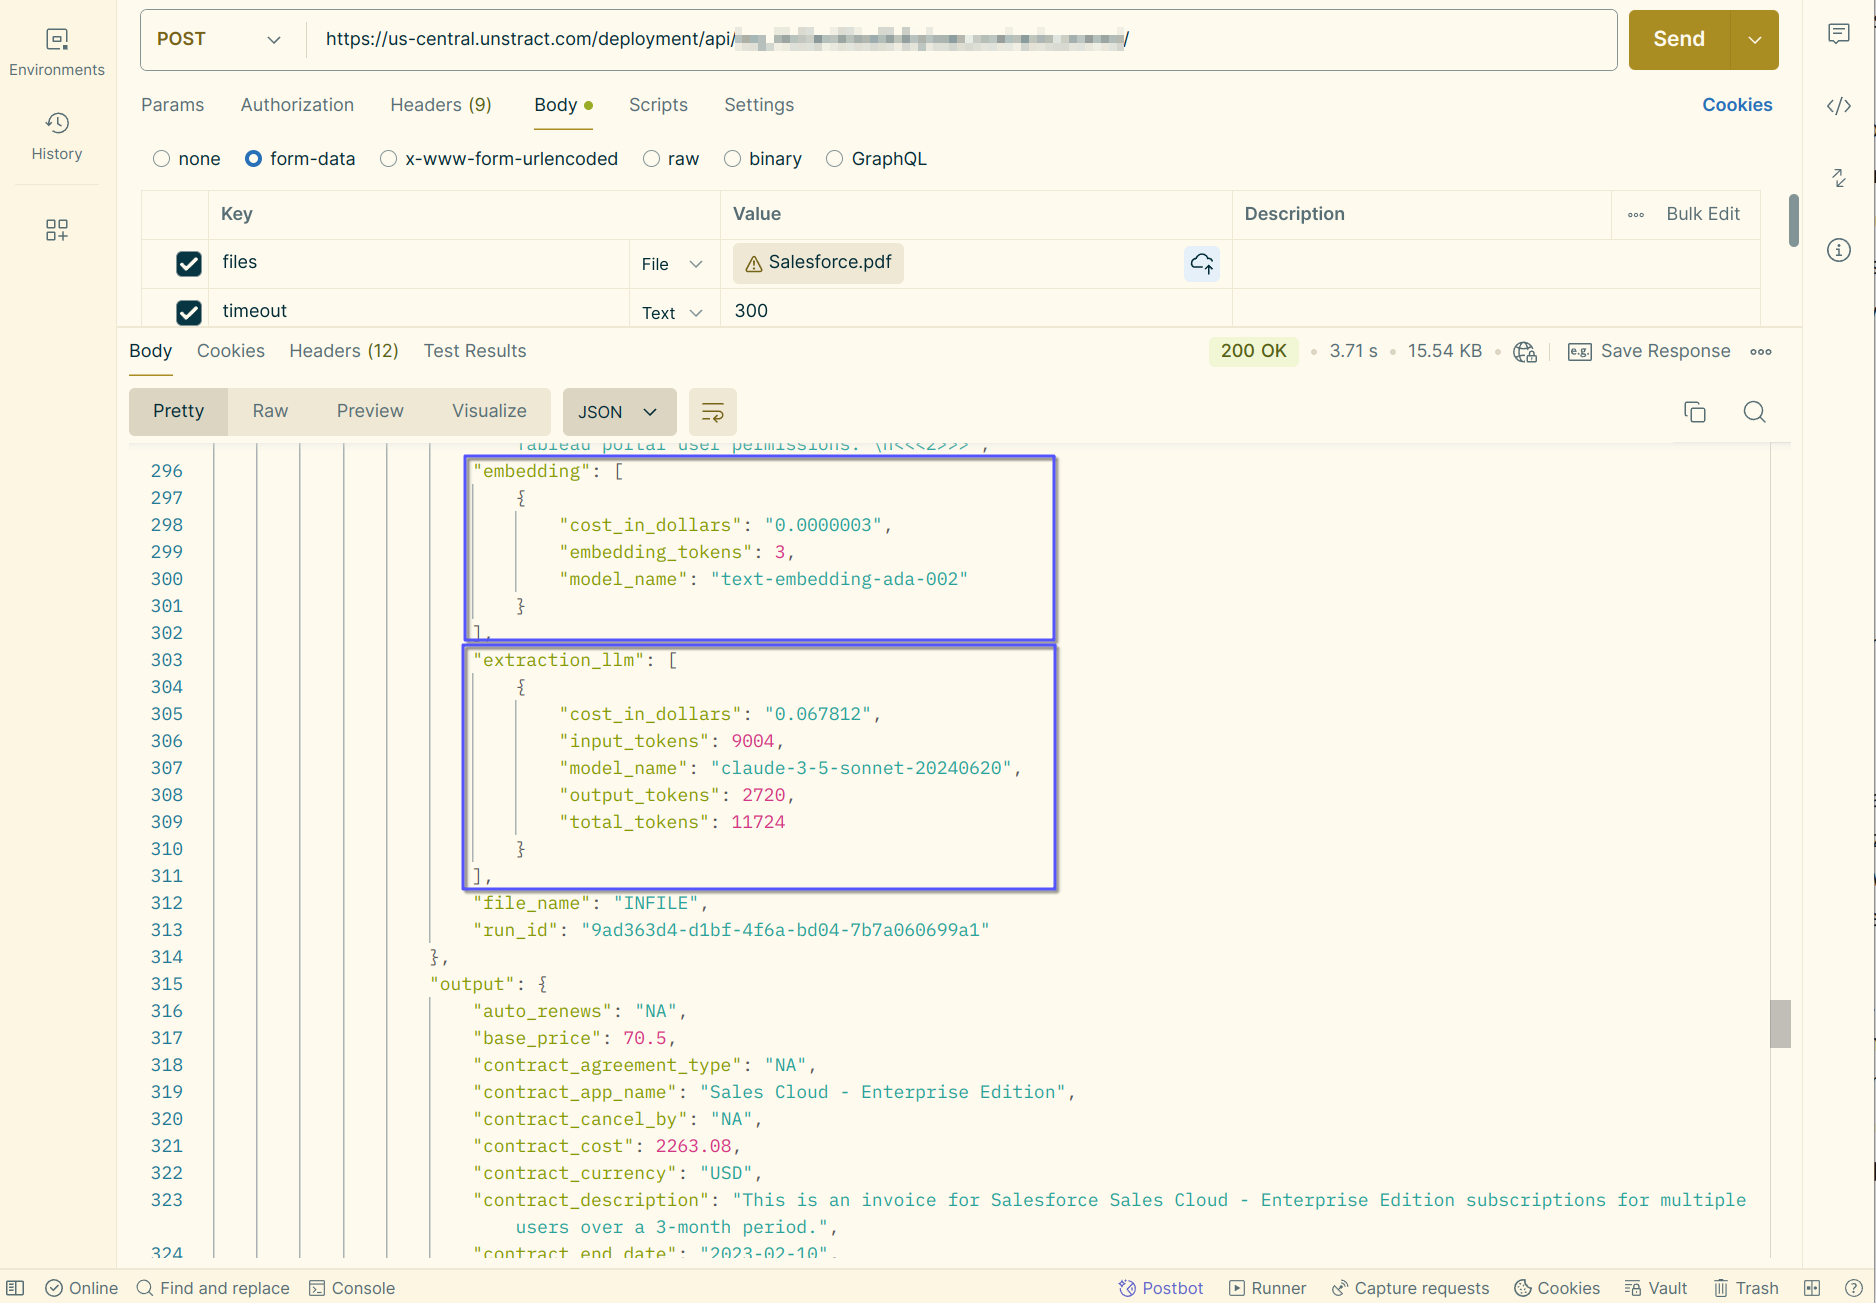Switch response view to Visualize
Screen dimensions: 1876x1303
489,411
